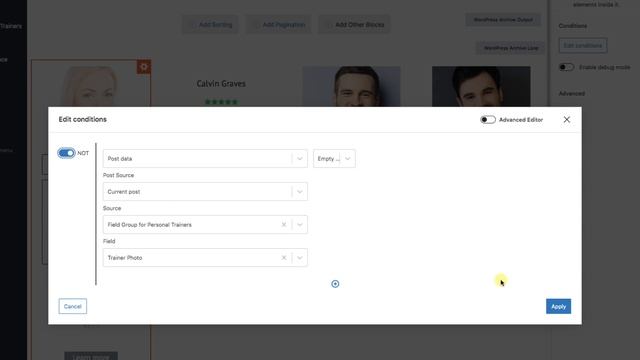Viewport: 640px width, 360px height.
Task: Close the Edit conditions dialog
Action: point(567,120)
